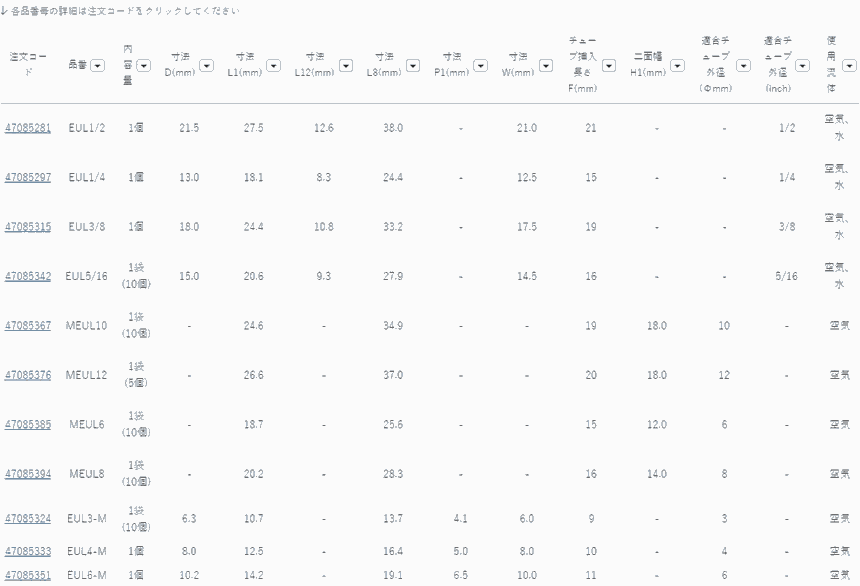Open the 適合チューブ外径 (inch) filter dropdown
The image size is (860, 586).
point(803,65)
